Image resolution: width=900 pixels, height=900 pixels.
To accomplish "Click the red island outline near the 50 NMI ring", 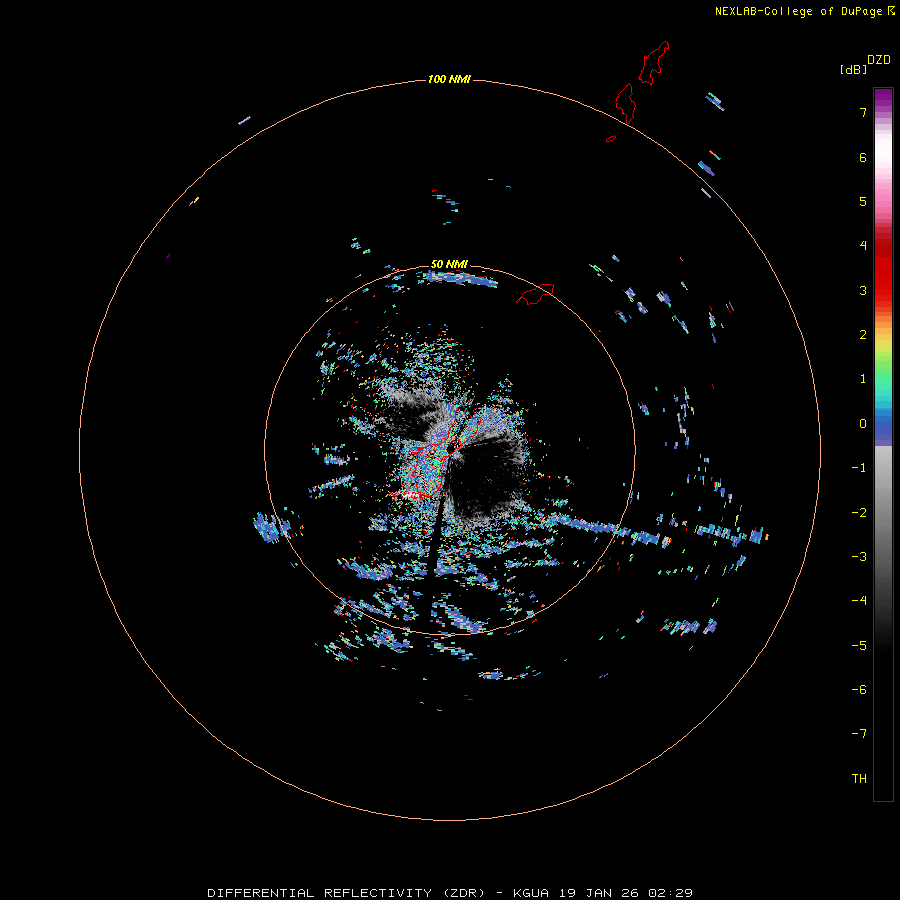I will pos(536,293).
